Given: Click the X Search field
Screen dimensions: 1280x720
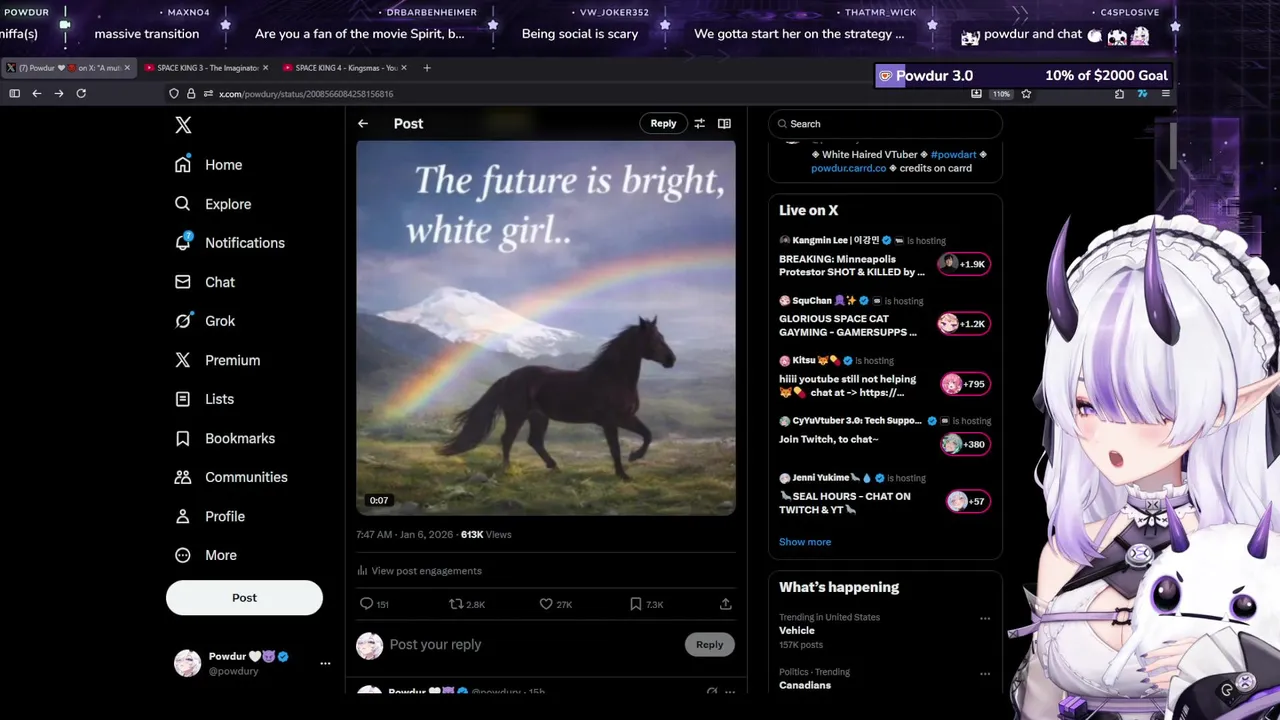Looking at the screenshot, I should point(885,124).
